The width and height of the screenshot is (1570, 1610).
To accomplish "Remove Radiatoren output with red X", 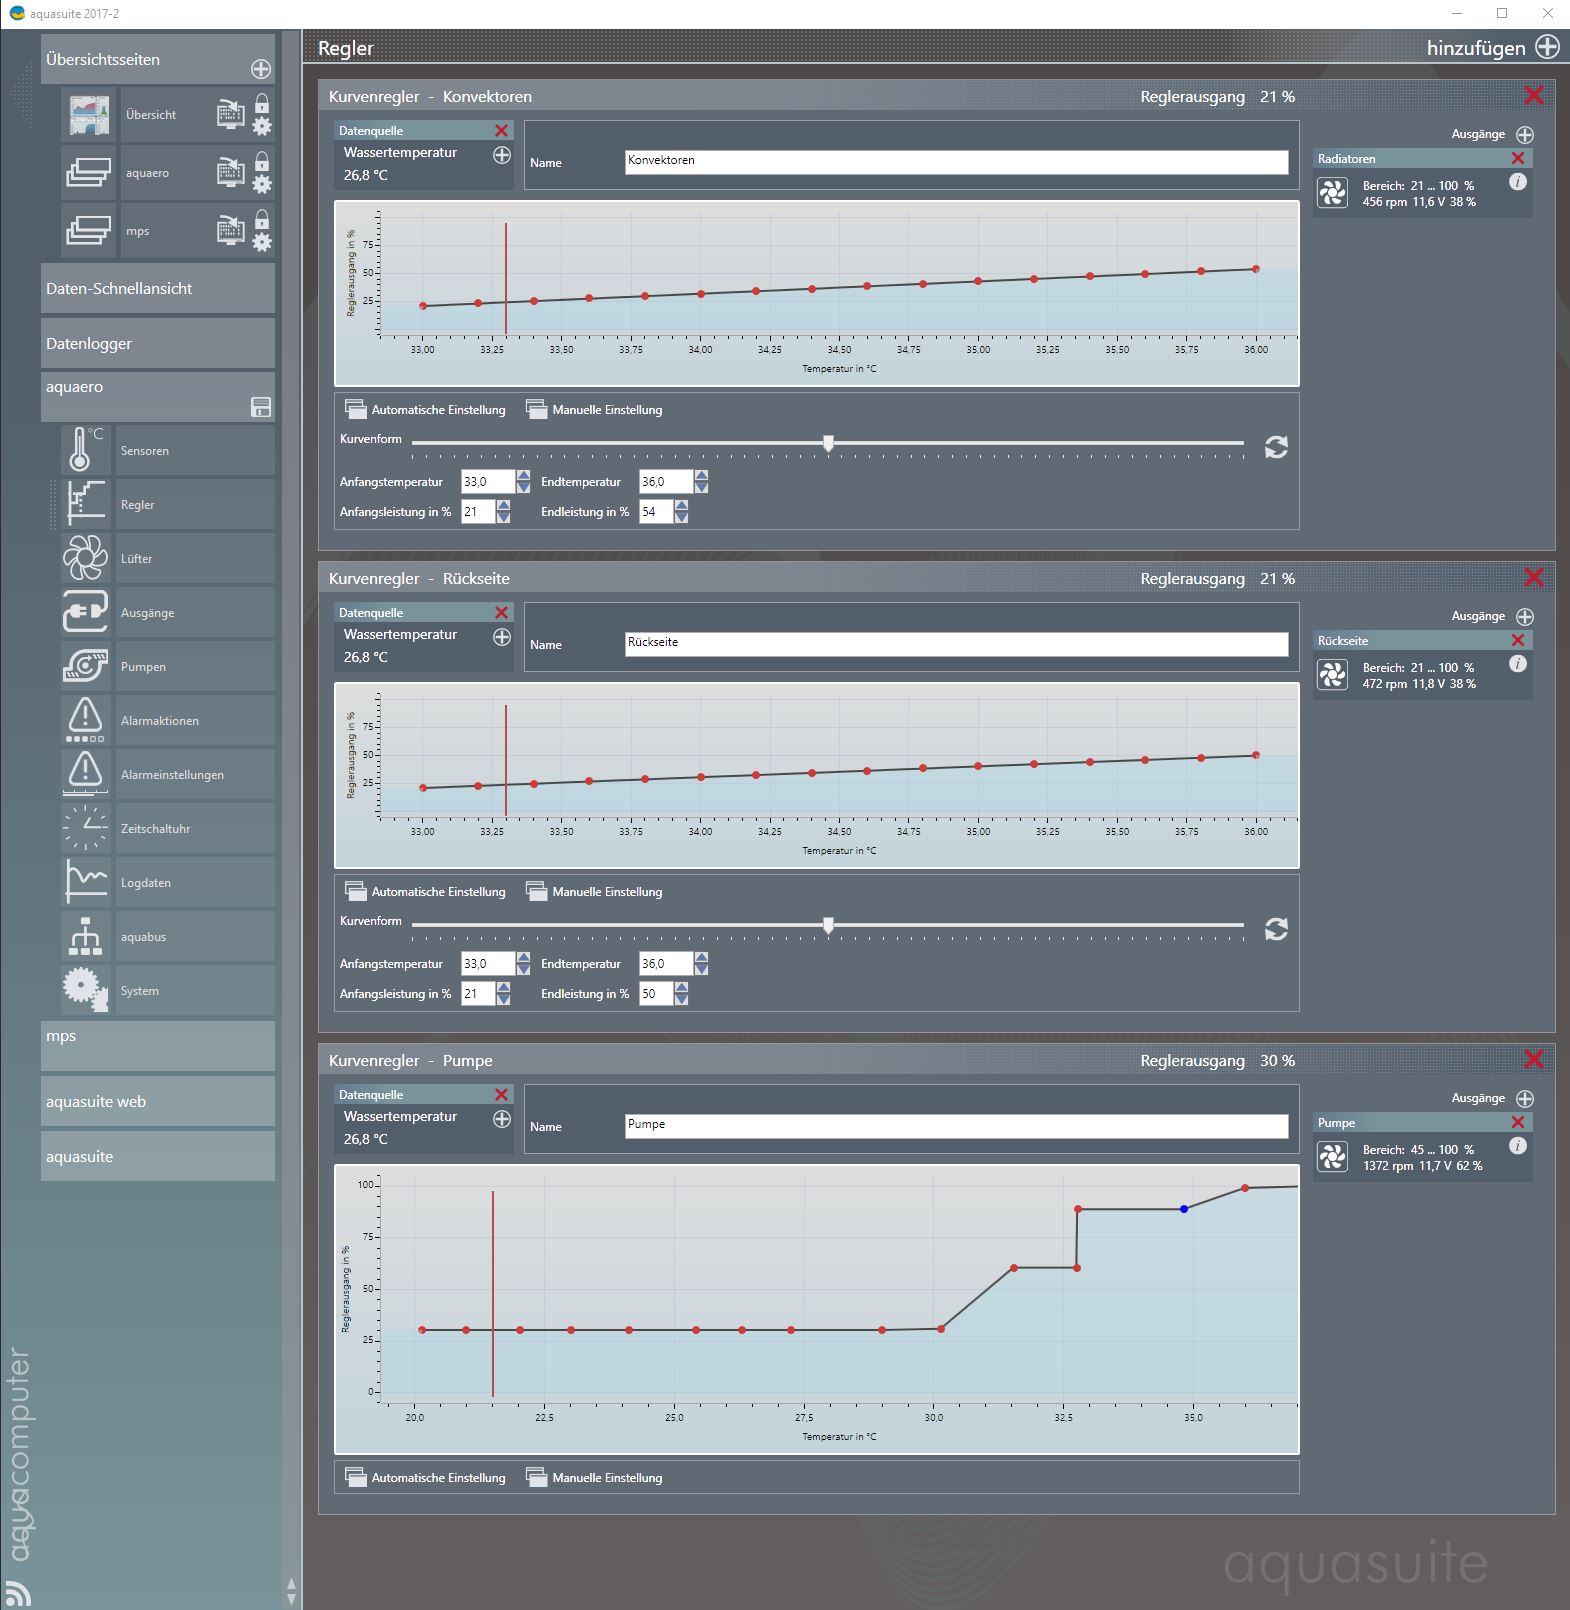I will click(x=1518, y=158).
